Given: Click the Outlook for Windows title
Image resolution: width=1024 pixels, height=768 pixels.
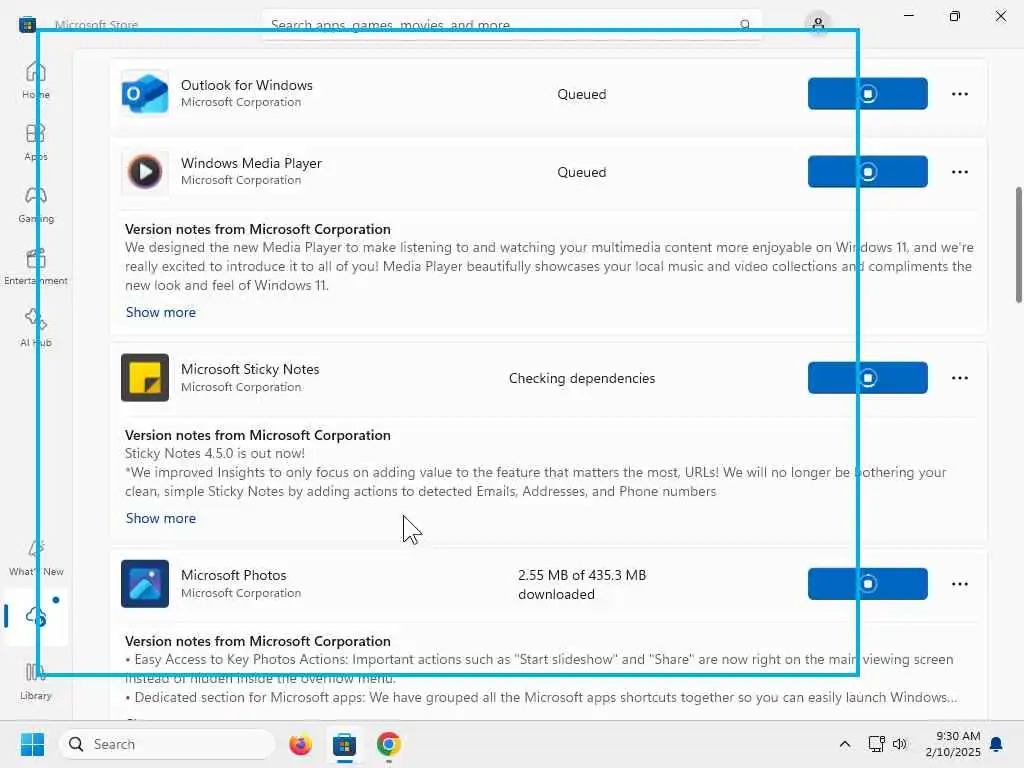Looking at the screenshot, I should click(247, 85).
